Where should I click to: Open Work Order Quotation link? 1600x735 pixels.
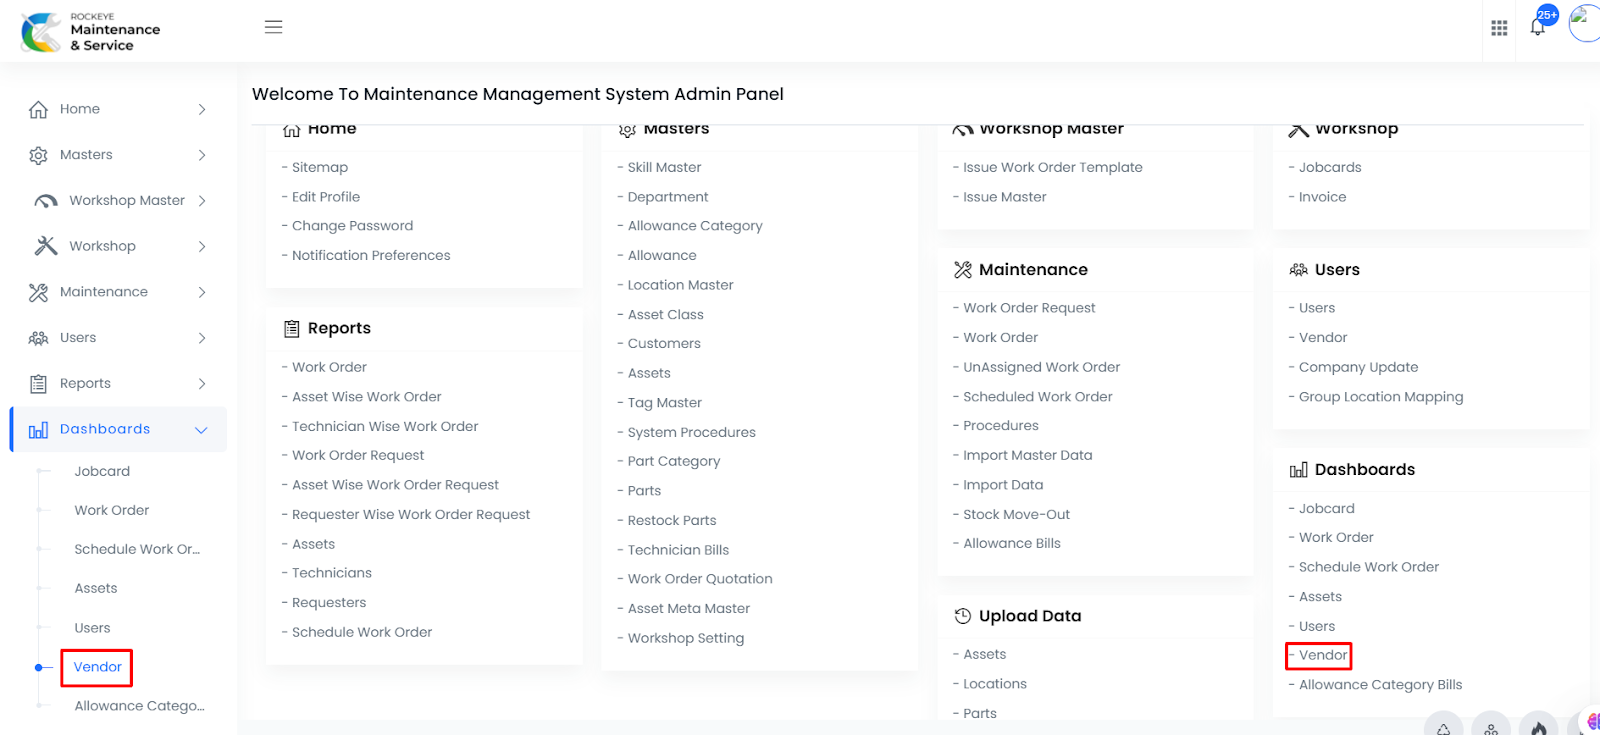(700, 579)
